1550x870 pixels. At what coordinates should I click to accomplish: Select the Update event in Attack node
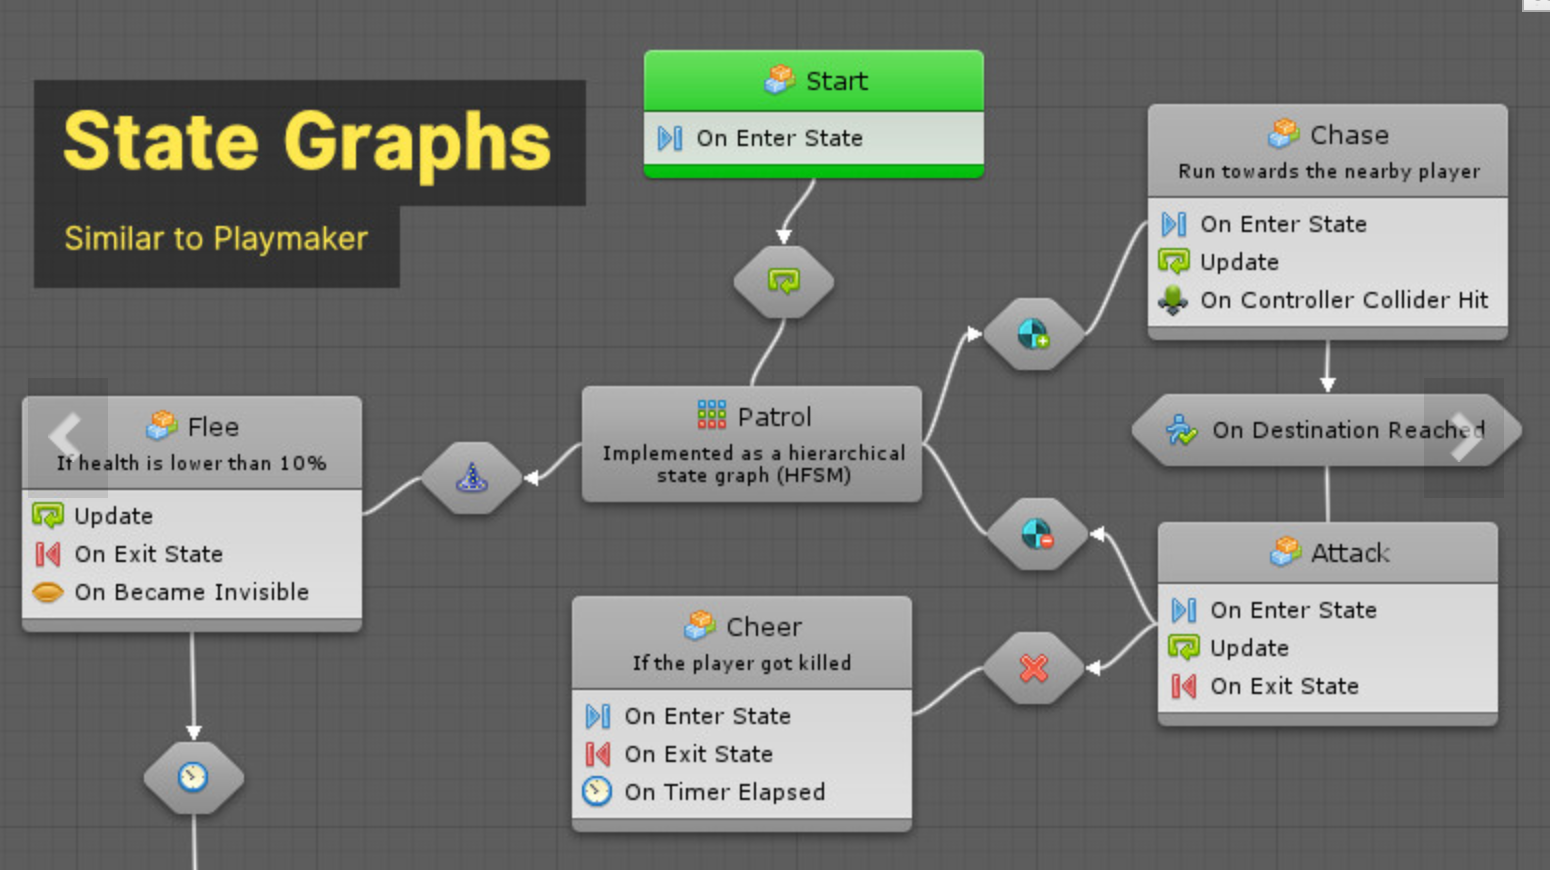[1249, 648]
